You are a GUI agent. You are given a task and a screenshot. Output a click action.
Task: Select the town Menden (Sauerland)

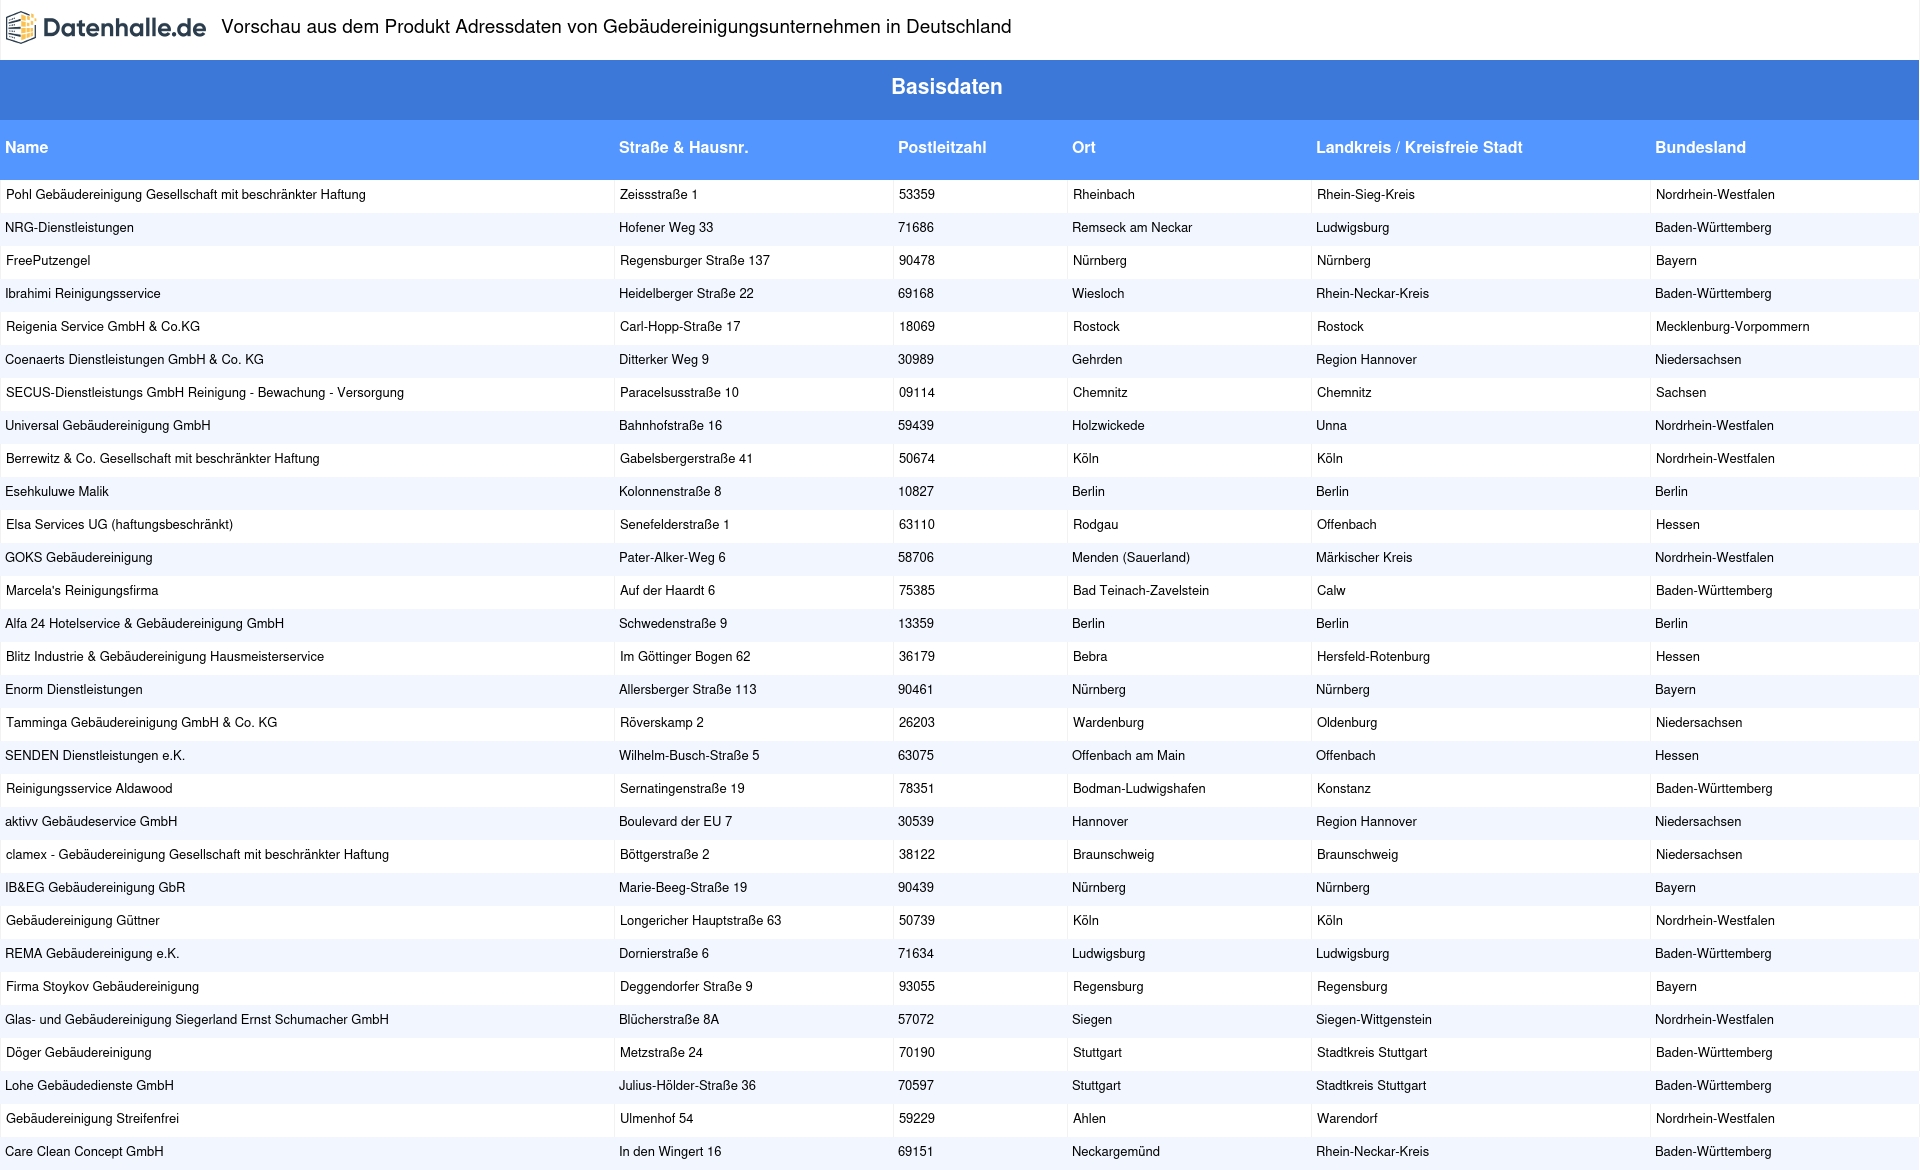1131,558
